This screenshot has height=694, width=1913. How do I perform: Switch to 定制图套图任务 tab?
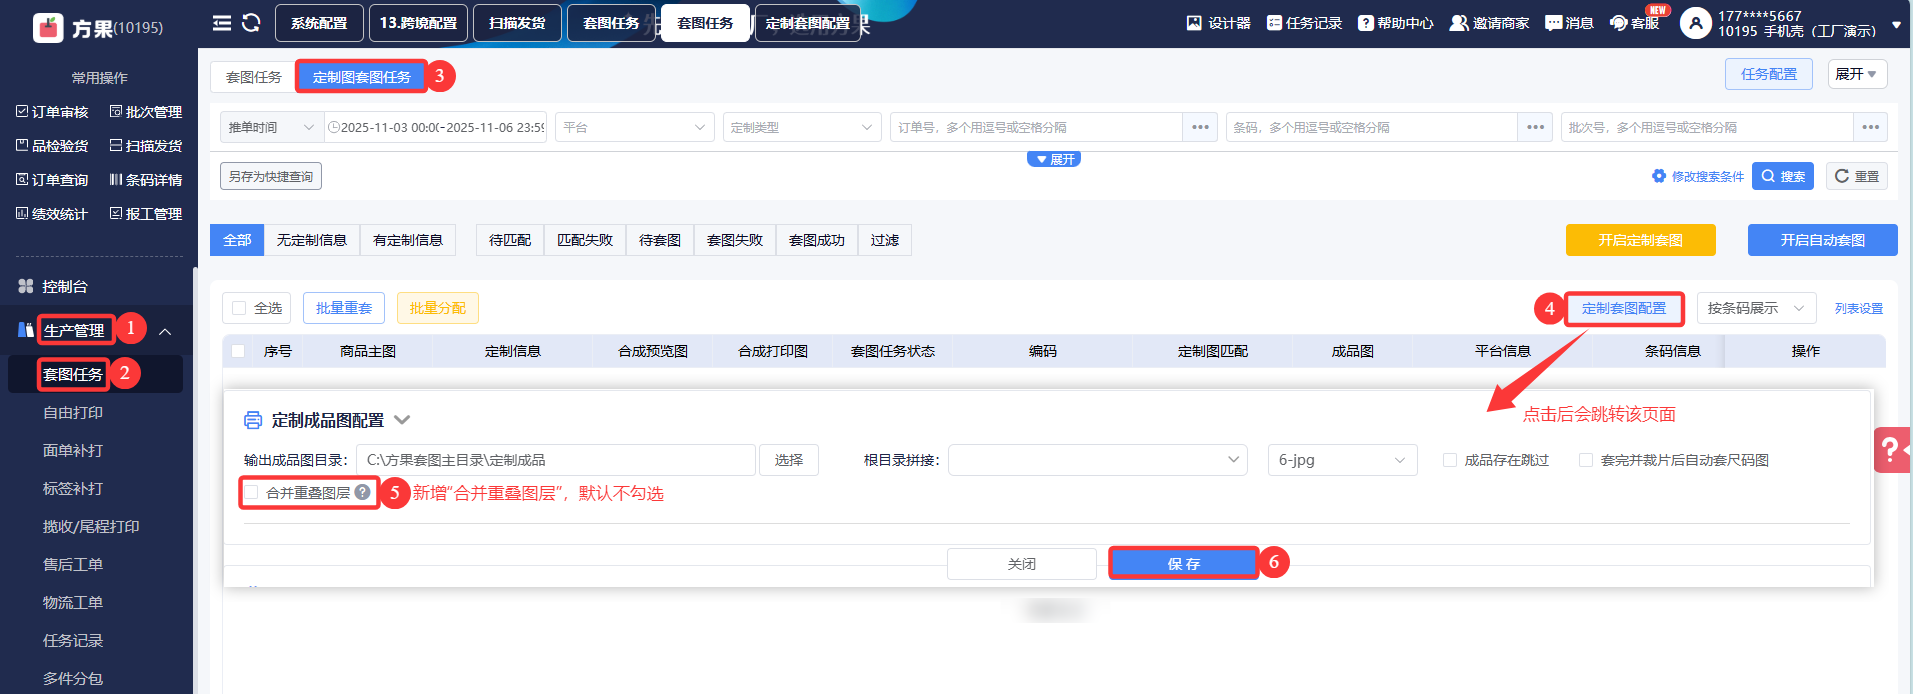tap(361, 77)
